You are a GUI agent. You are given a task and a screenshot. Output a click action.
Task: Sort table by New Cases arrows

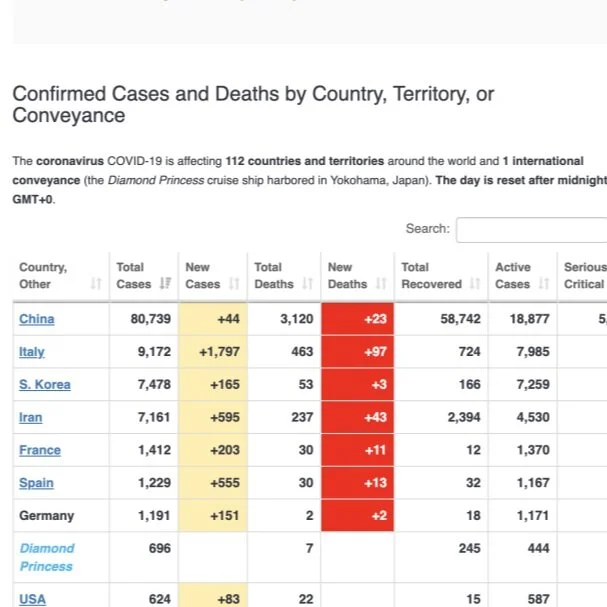point(234,283)
